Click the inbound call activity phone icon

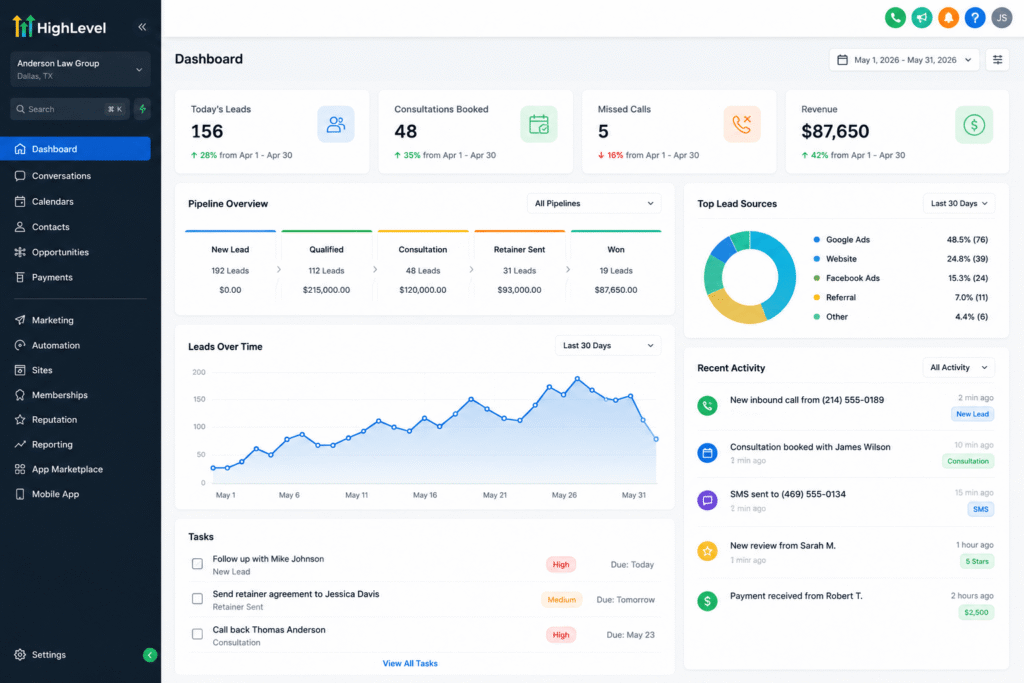[x=707, y=405]
